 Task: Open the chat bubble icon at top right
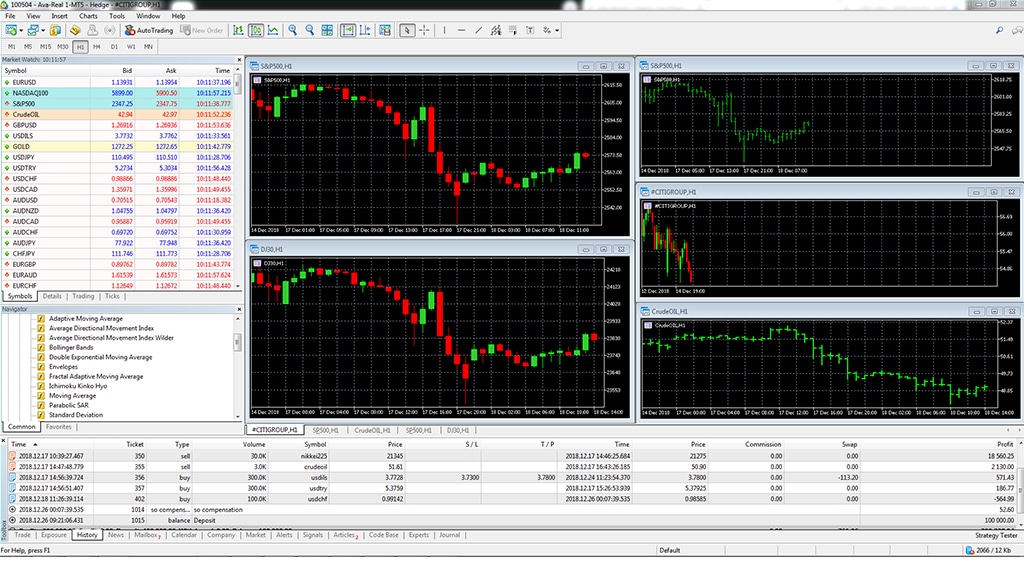click(x=1016, y=30)
